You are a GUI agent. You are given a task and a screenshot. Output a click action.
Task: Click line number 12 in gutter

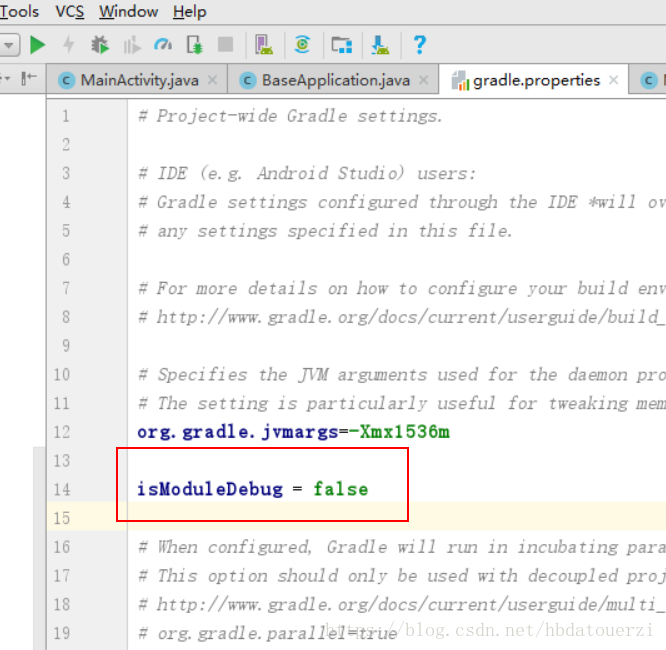click(62, 432)
